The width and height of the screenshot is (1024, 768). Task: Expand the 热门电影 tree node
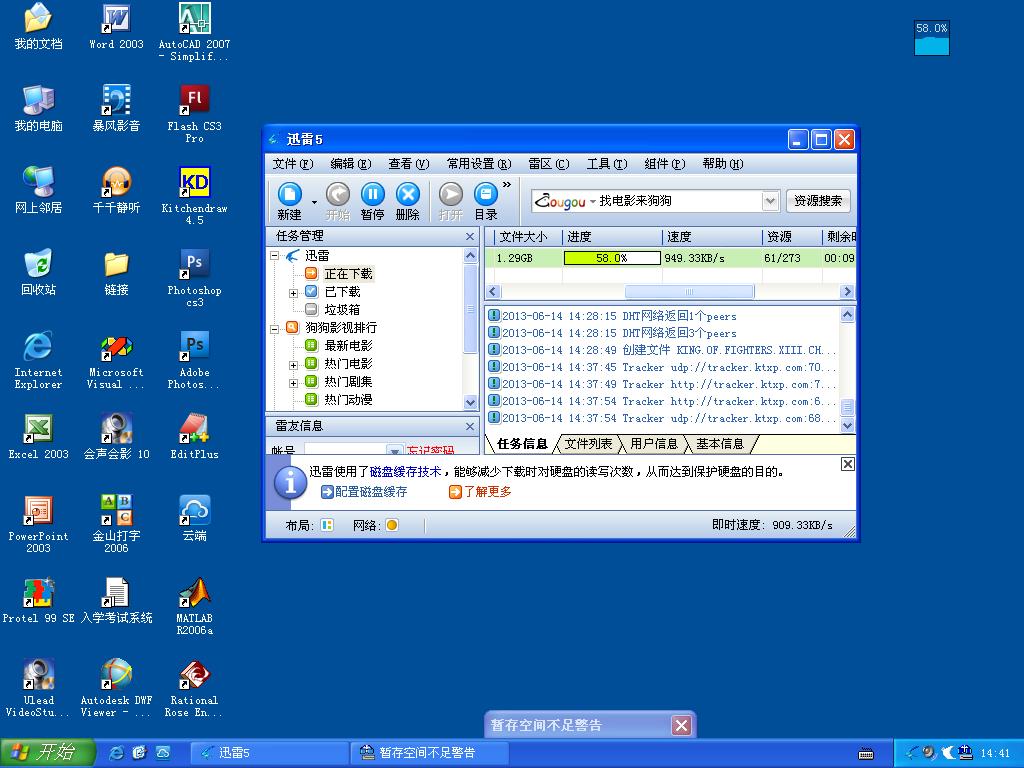pyautogui.click(x=293, y=365)
